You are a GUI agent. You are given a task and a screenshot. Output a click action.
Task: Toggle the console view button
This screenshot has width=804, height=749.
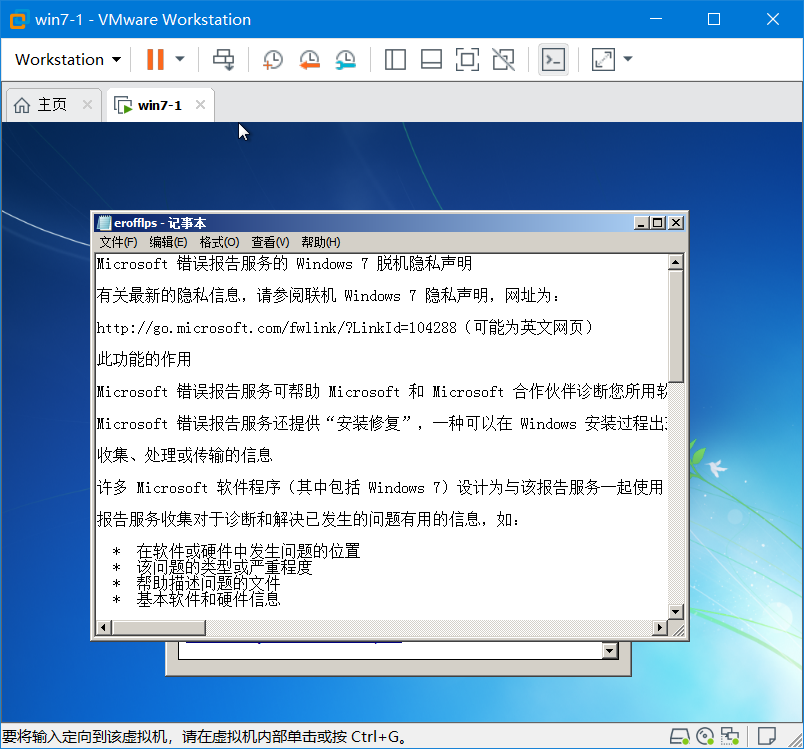point(553,59)
